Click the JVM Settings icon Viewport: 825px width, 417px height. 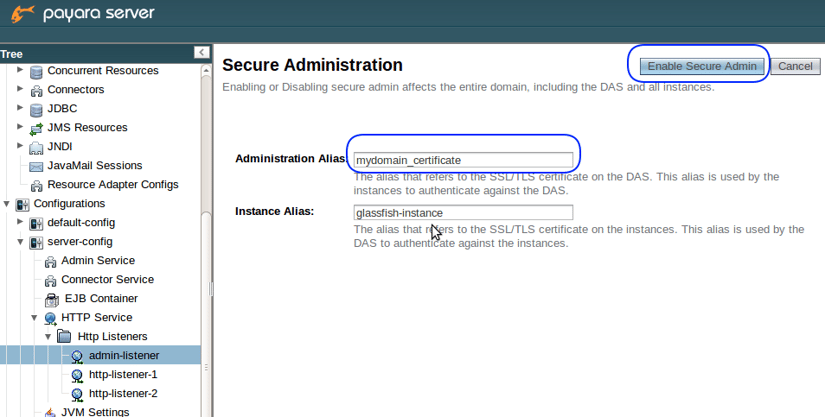(x=50, y=412)
